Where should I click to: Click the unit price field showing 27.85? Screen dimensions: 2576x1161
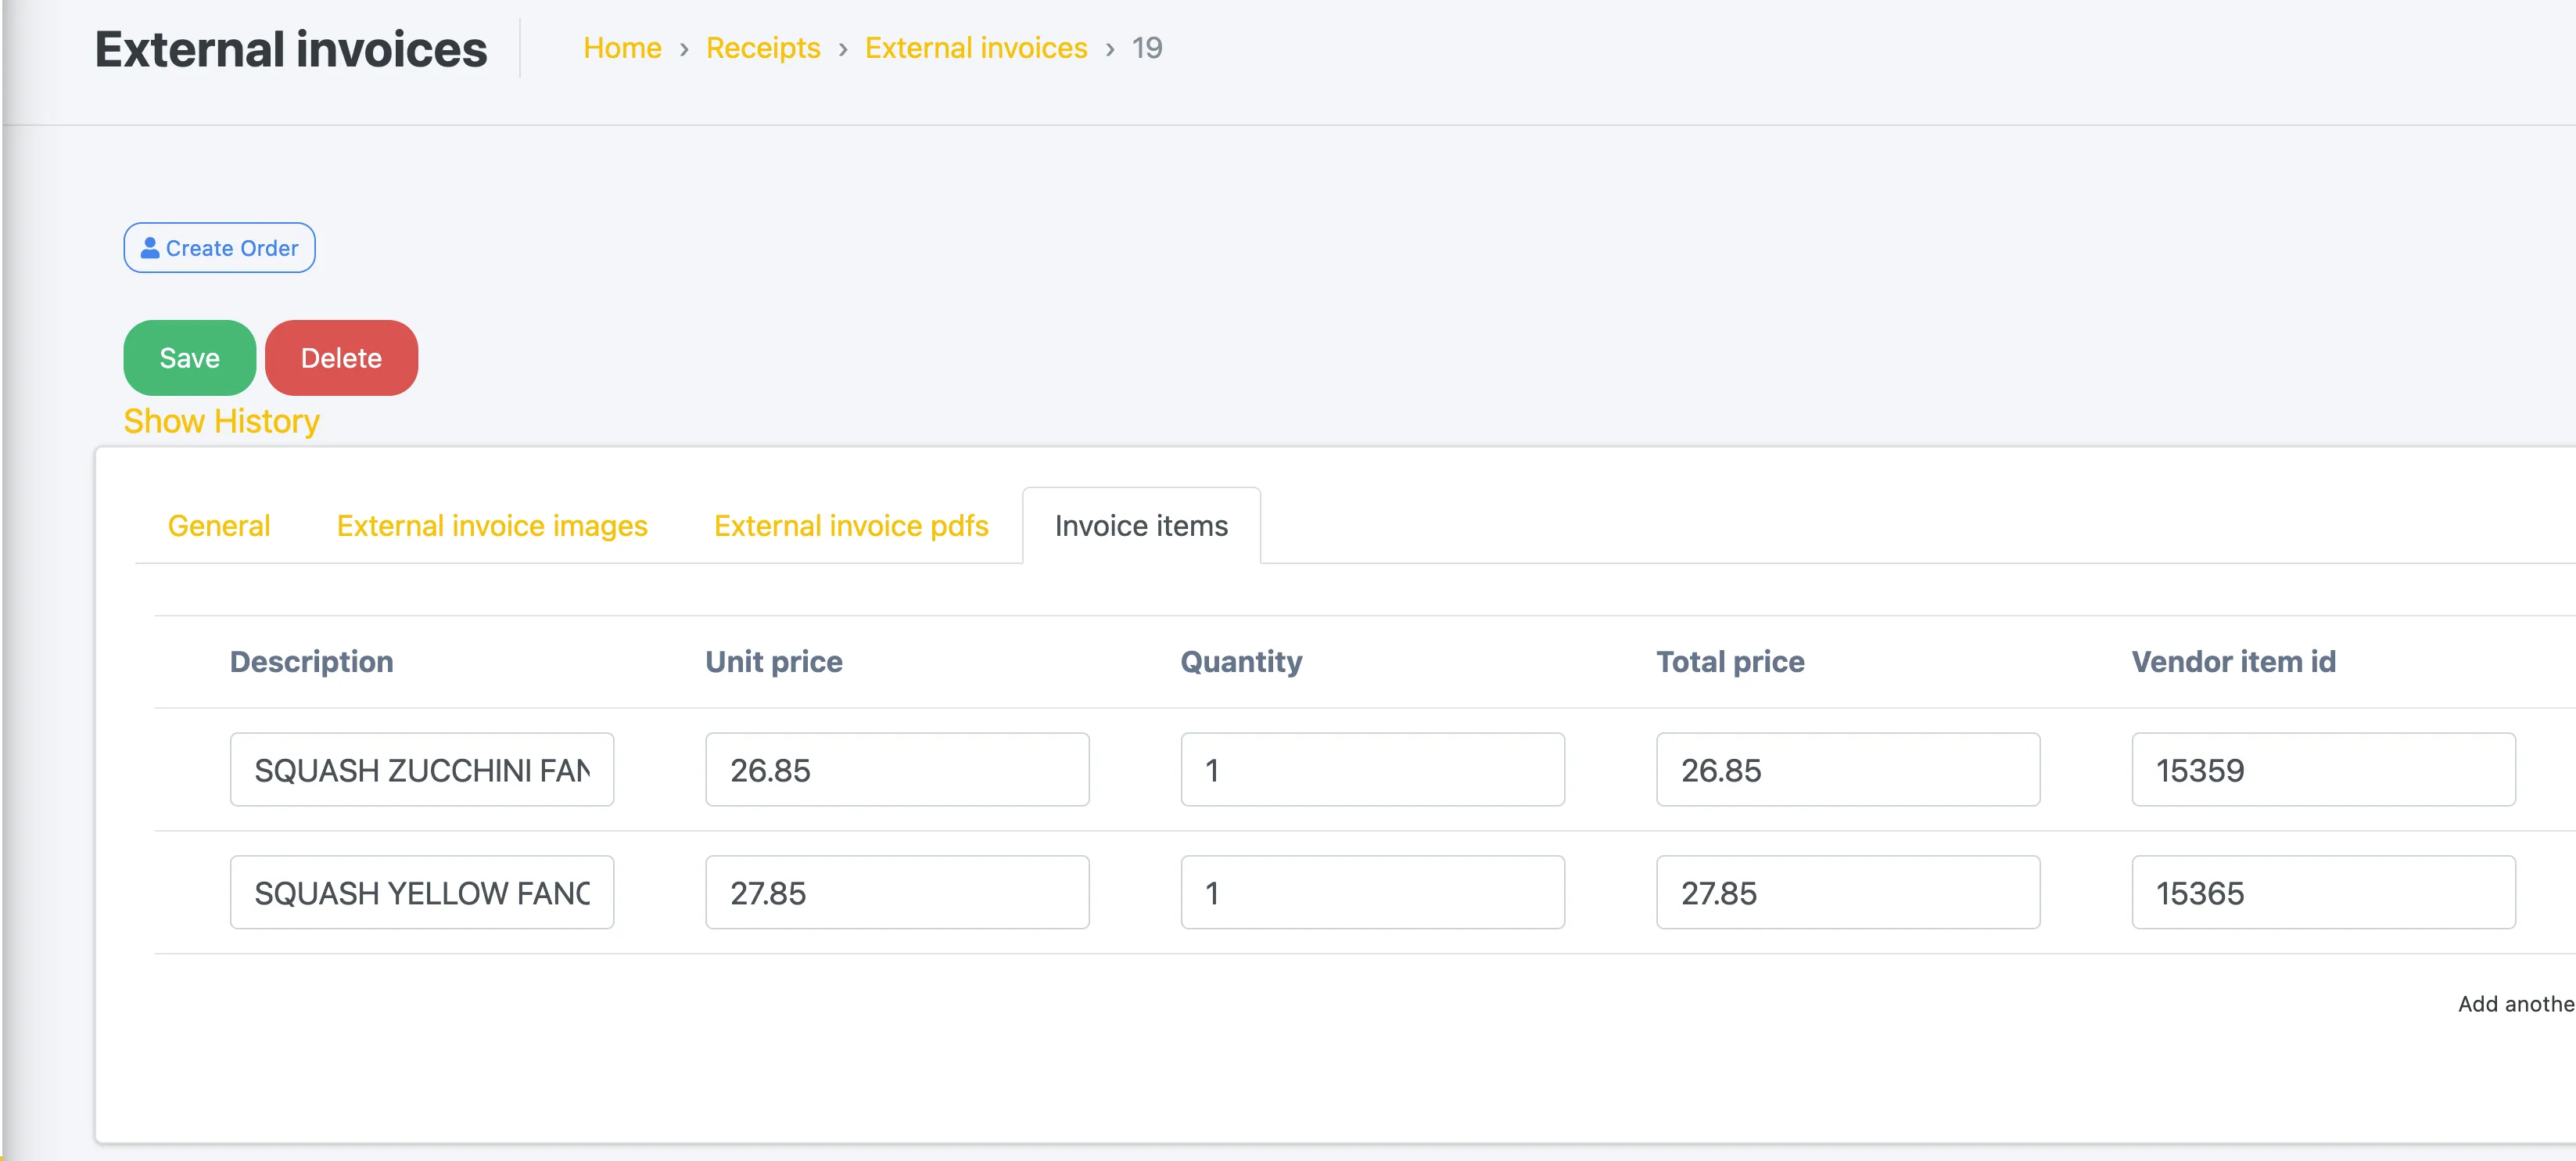(897, 893)
